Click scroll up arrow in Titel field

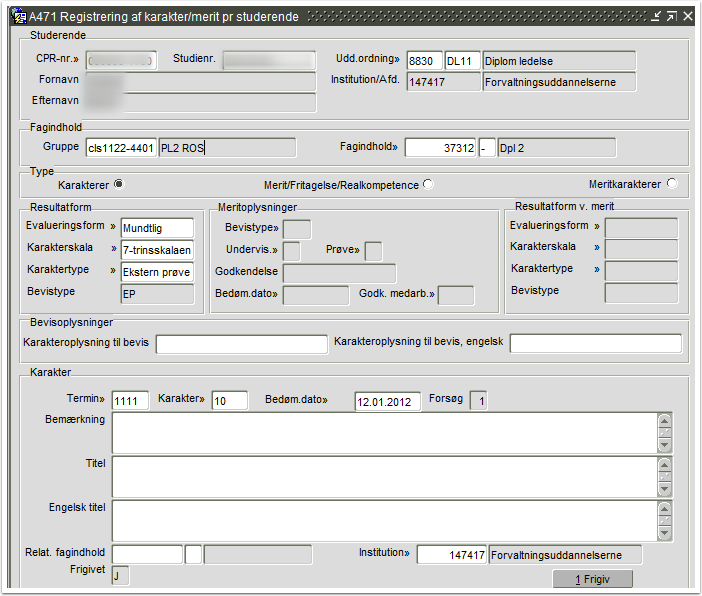point(665,464)
